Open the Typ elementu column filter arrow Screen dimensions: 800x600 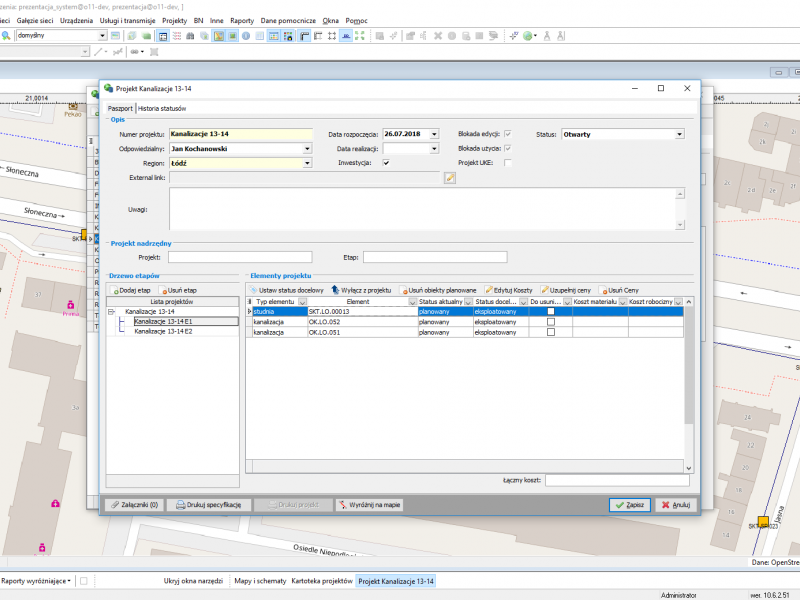tap(302, 302)
